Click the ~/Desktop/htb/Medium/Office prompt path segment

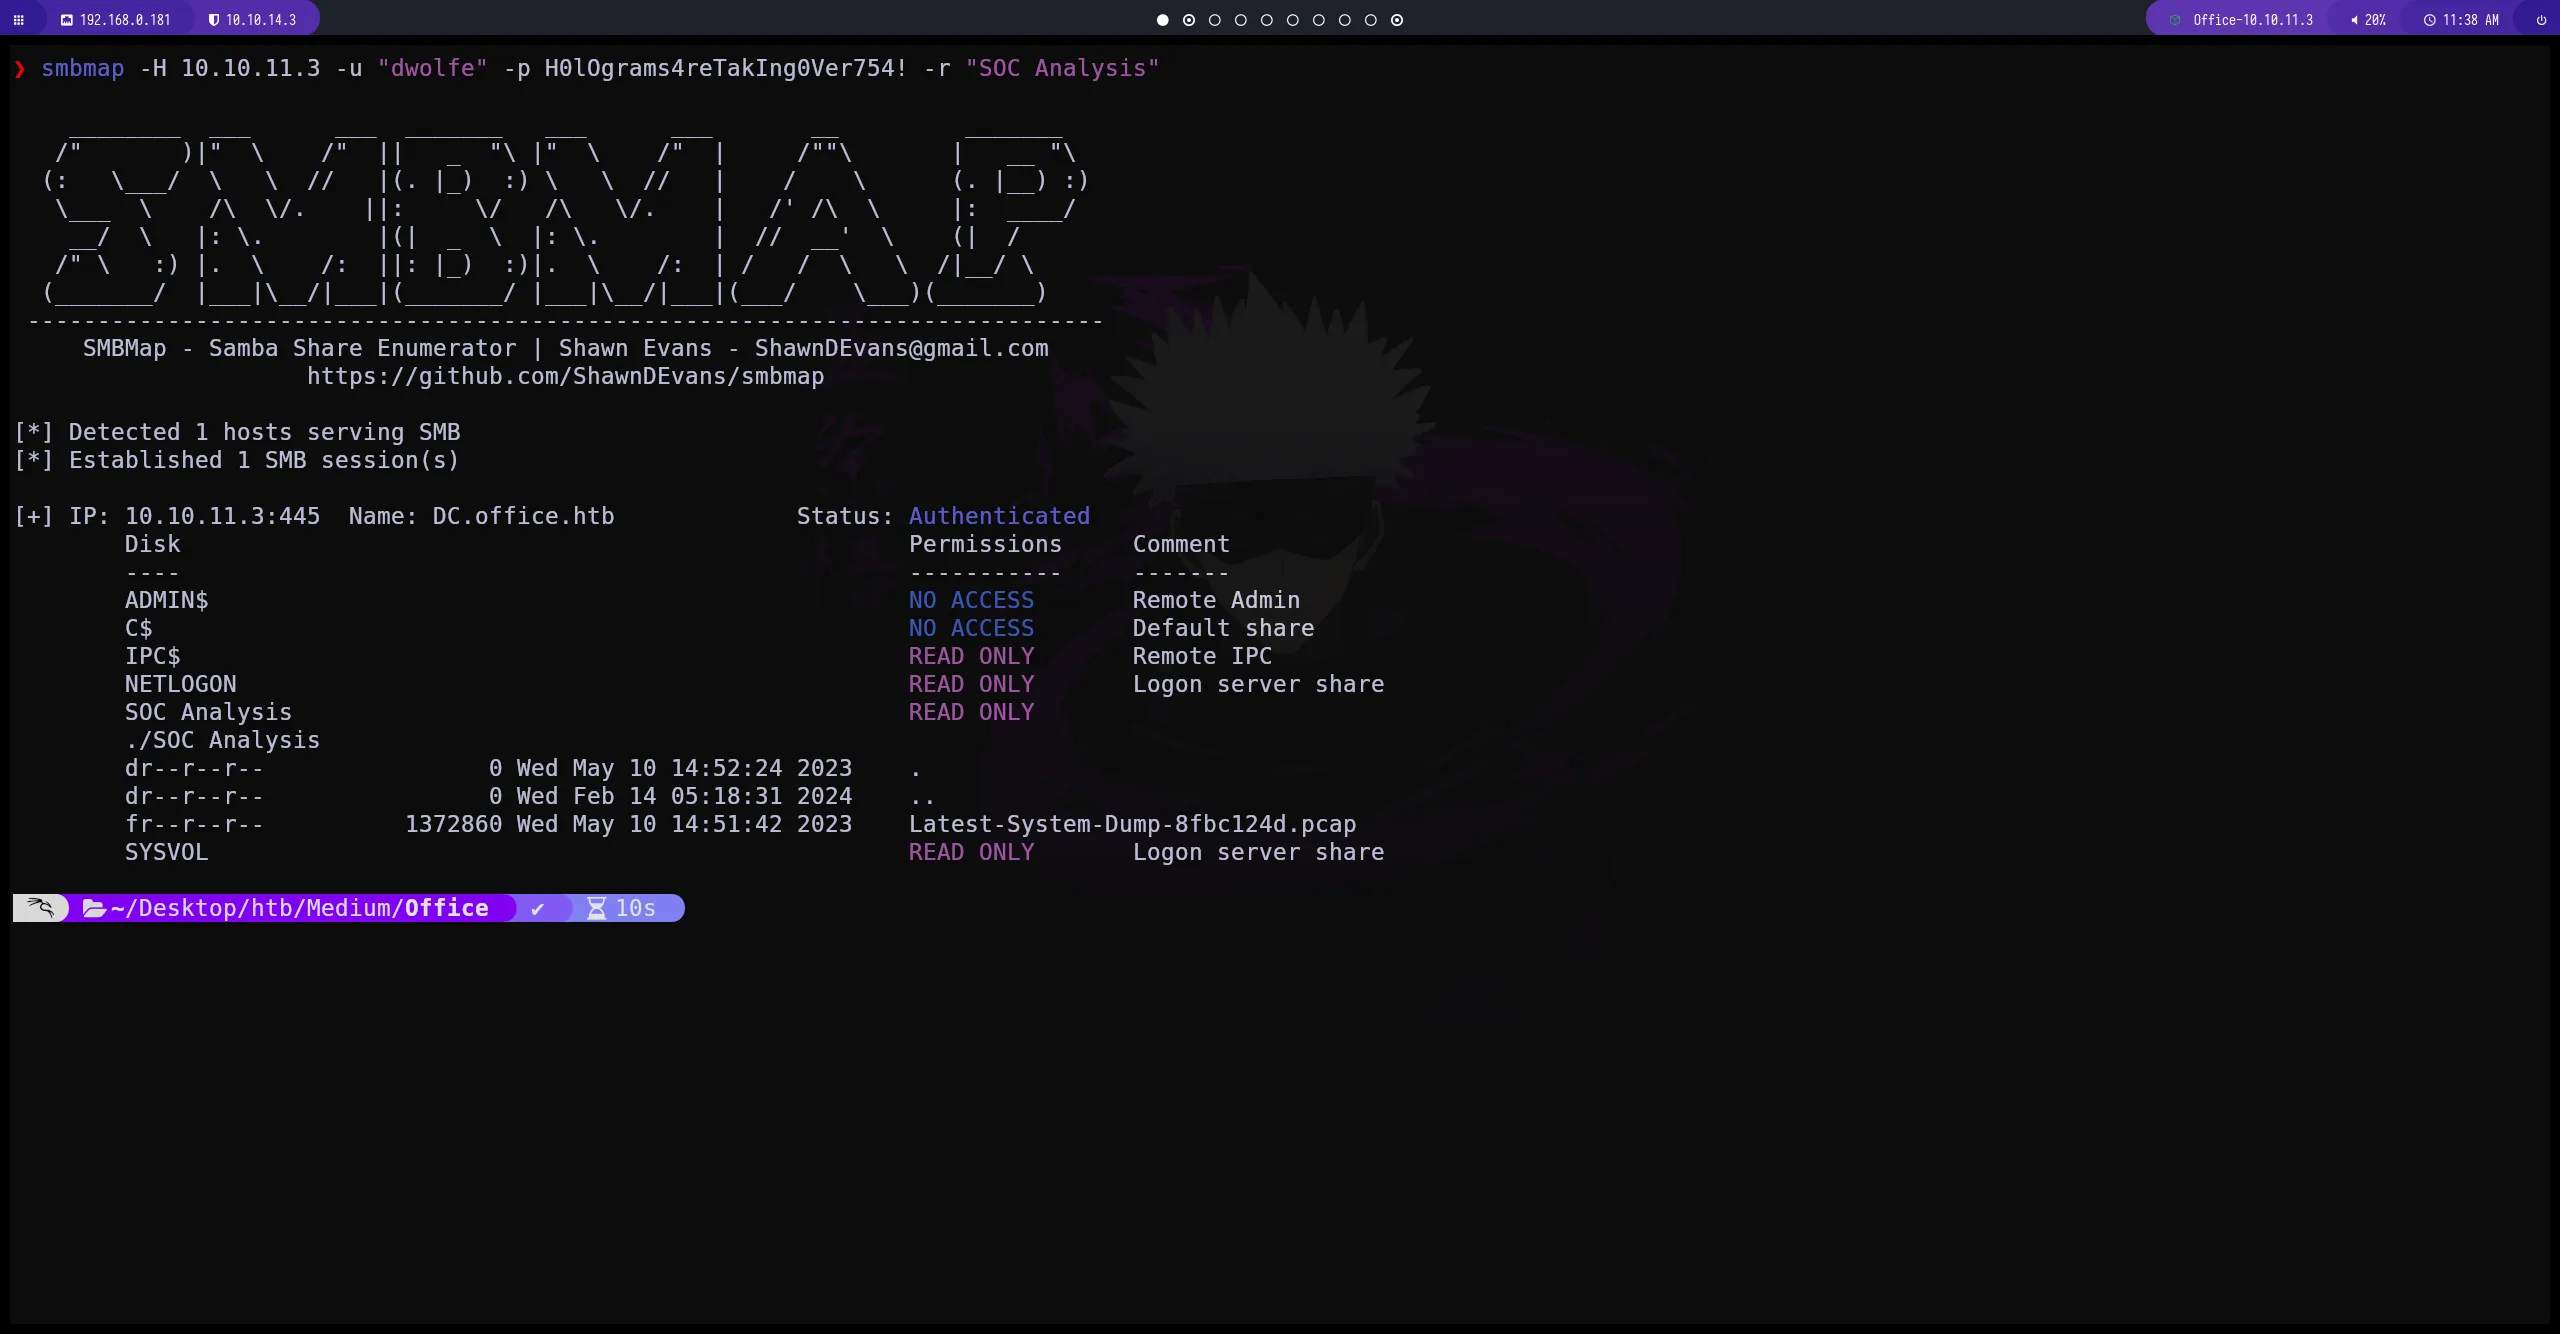click(x=299, y=908)
